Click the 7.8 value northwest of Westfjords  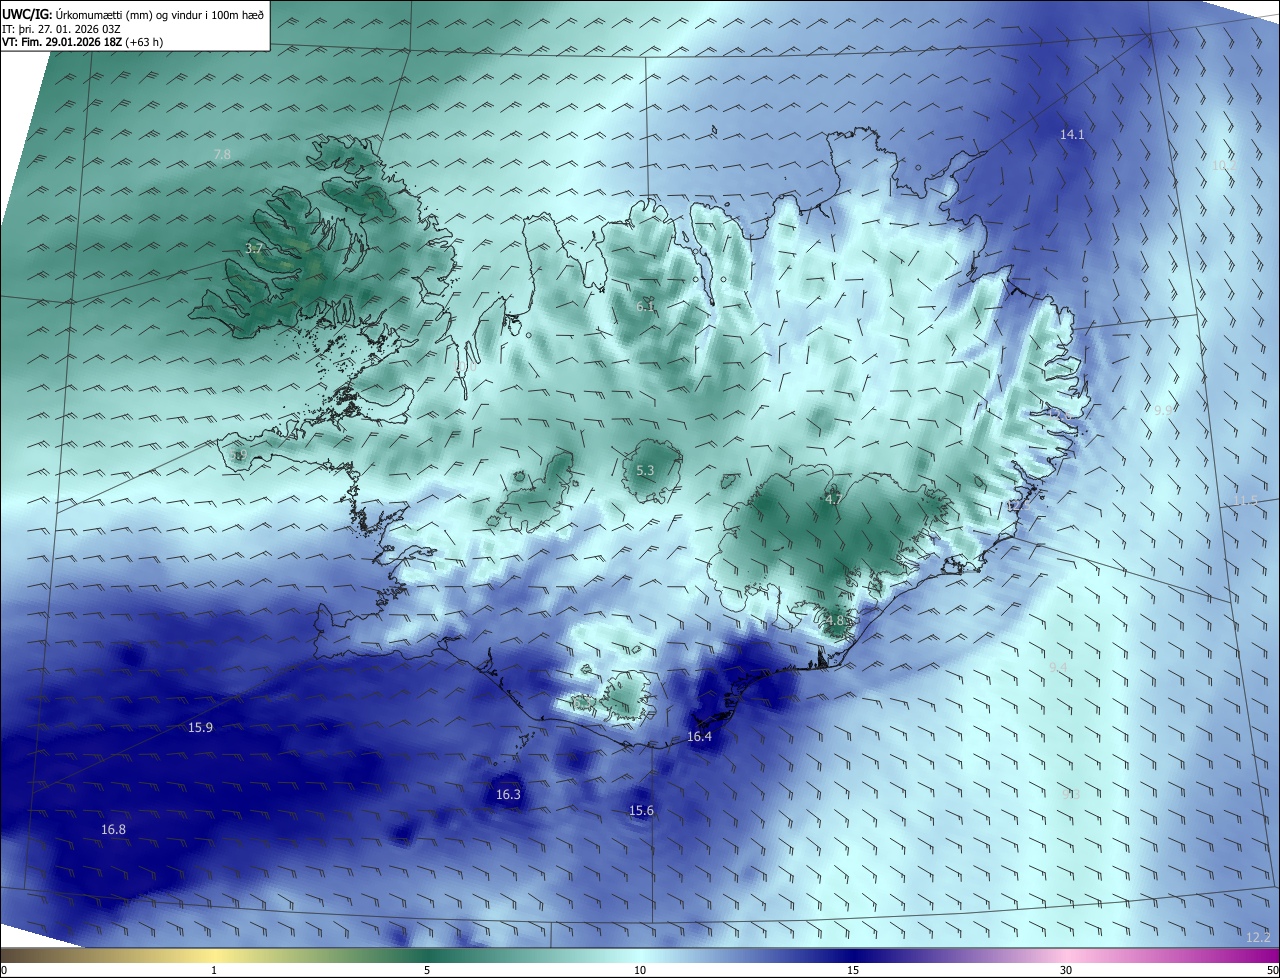tap(222, 154)
